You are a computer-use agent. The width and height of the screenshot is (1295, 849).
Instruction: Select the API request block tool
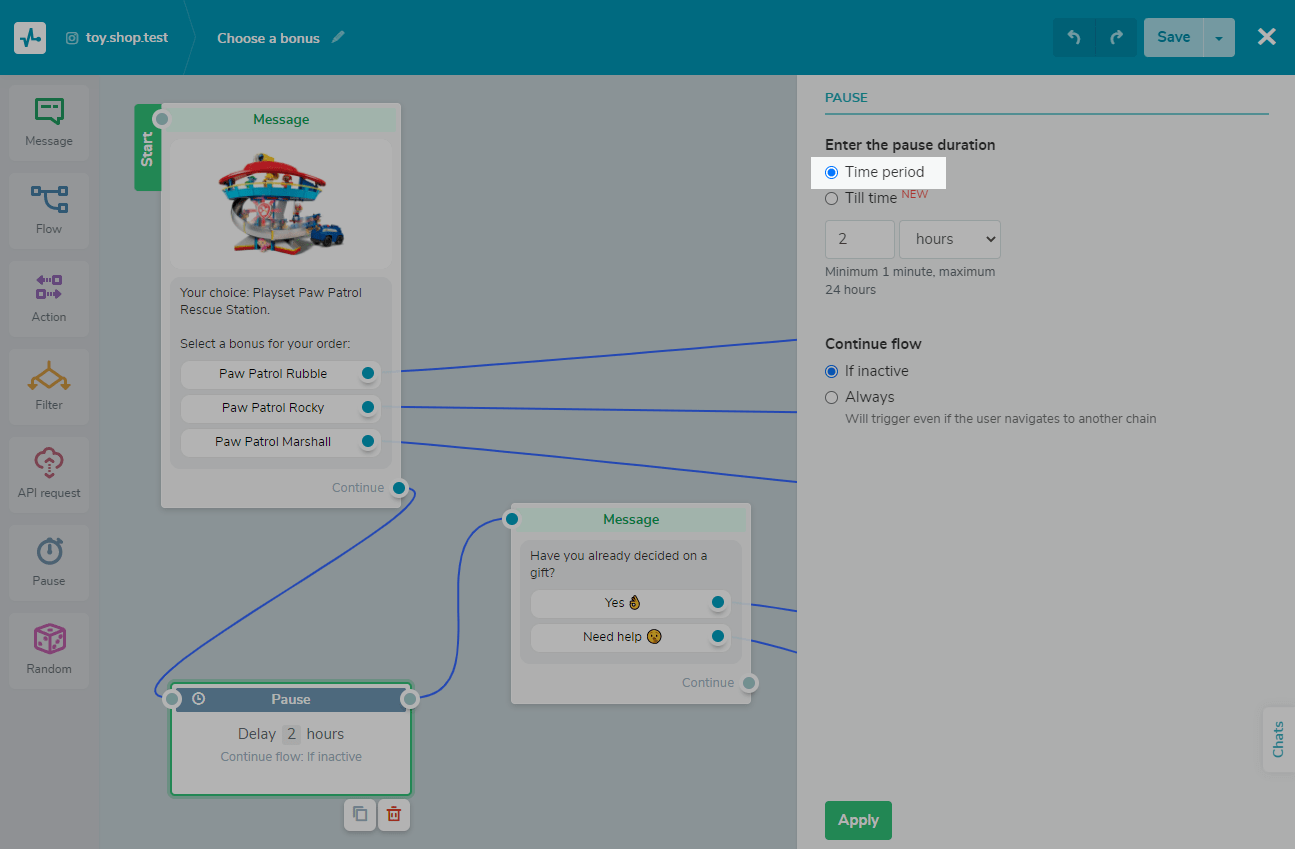pyautogui.click(x=49, y=475)
